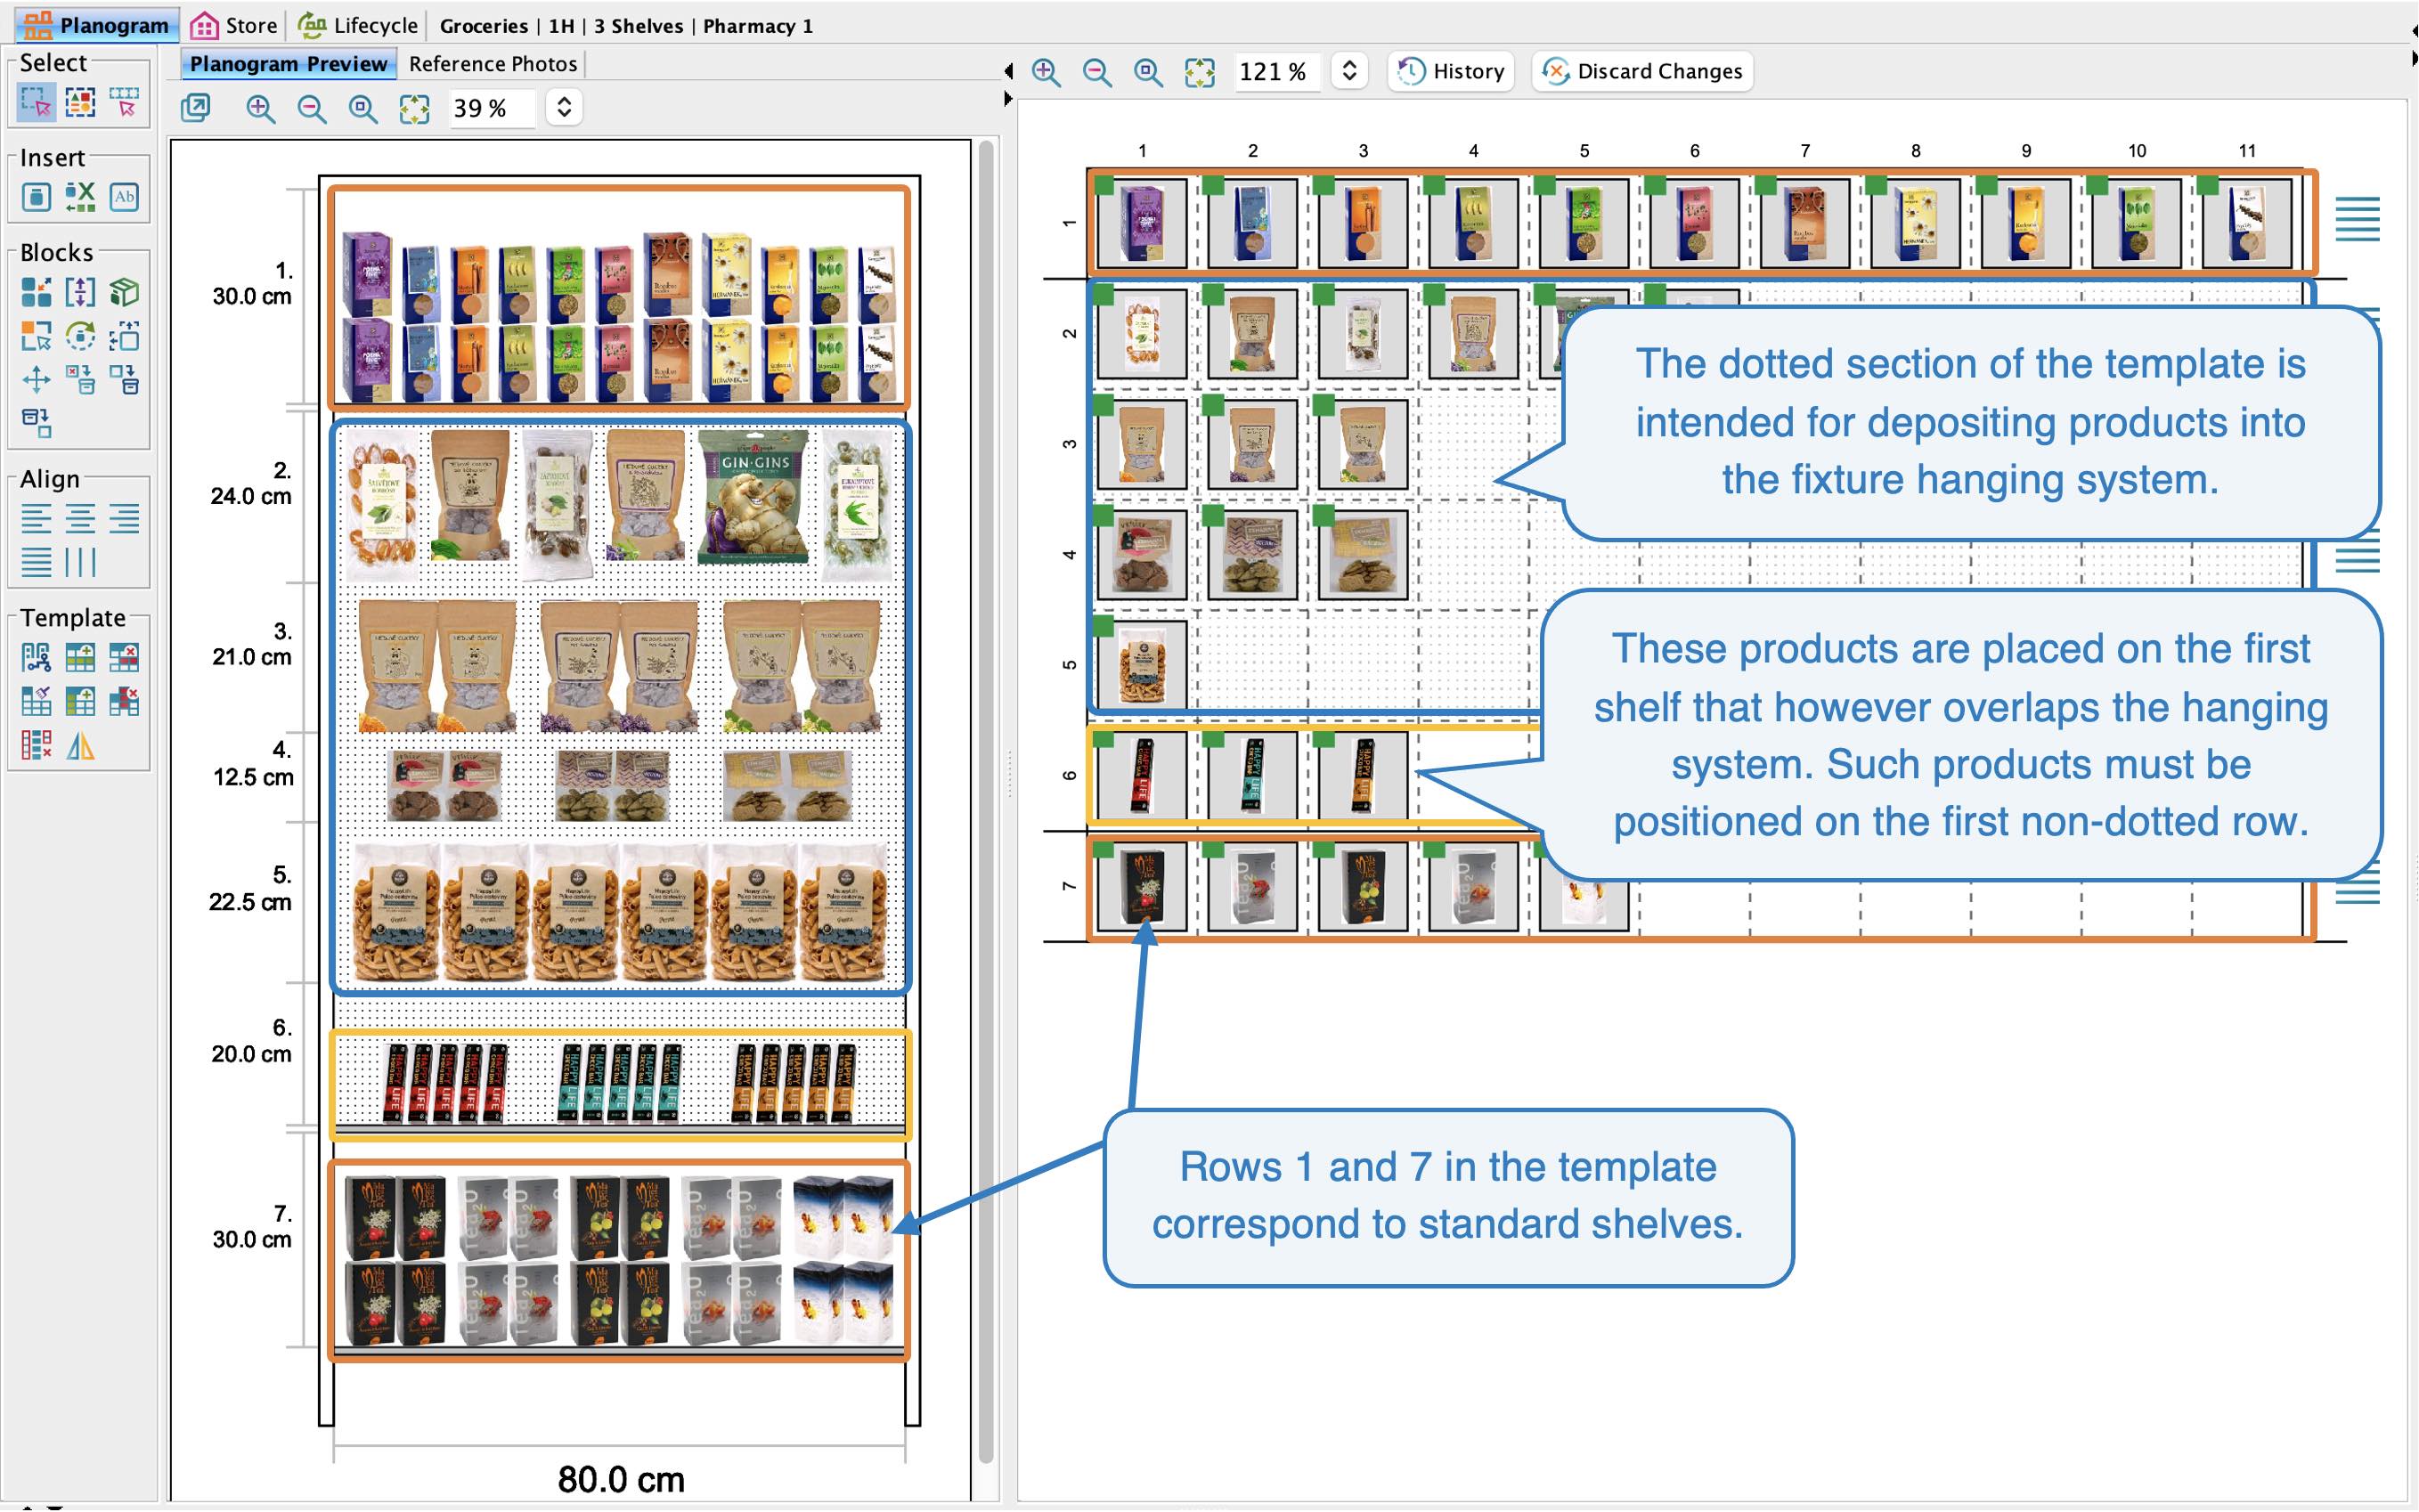This screenshot has width=2419, height=1512.
Task: Select template cell row 5 column 1 pasta
Action: (x=1142, y=665)
